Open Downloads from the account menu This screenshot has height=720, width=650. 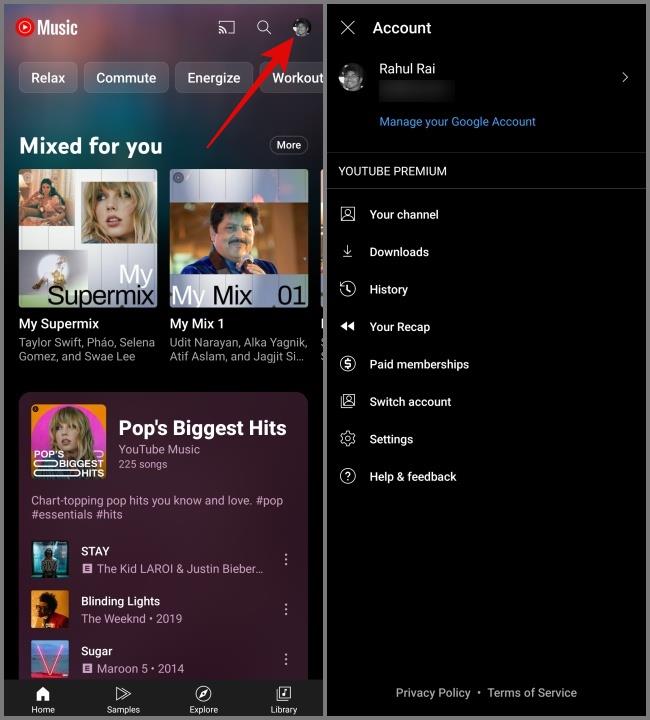pyautogui.click(x=487, y=252)
